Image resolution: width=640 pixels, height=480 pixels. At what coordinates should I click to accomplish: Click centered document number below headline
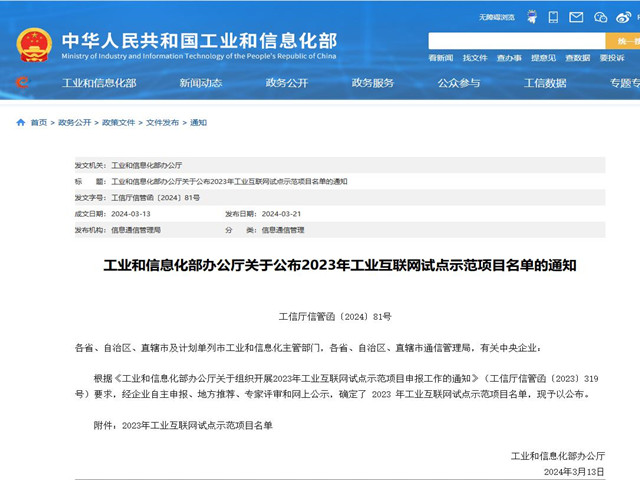click(335, 317)
